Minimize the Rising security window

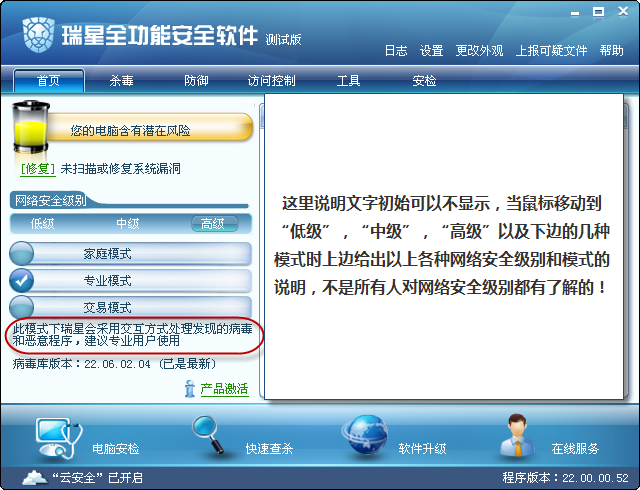coord(575,13)
